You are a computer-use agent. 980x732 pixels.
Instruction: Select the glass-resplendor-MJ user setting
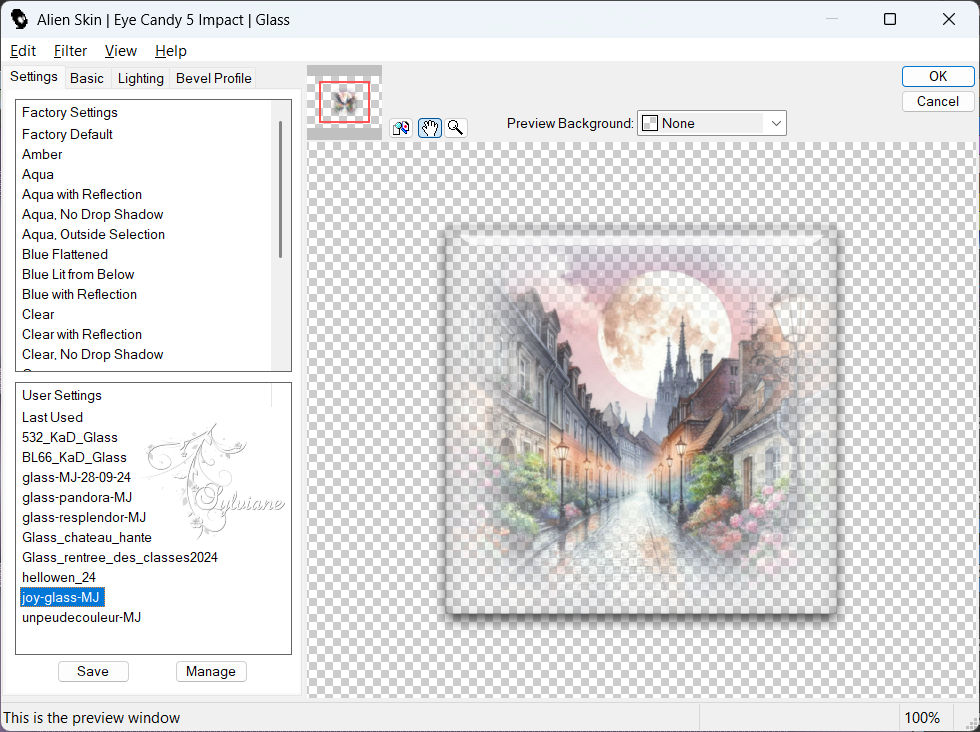pos(84,518)
